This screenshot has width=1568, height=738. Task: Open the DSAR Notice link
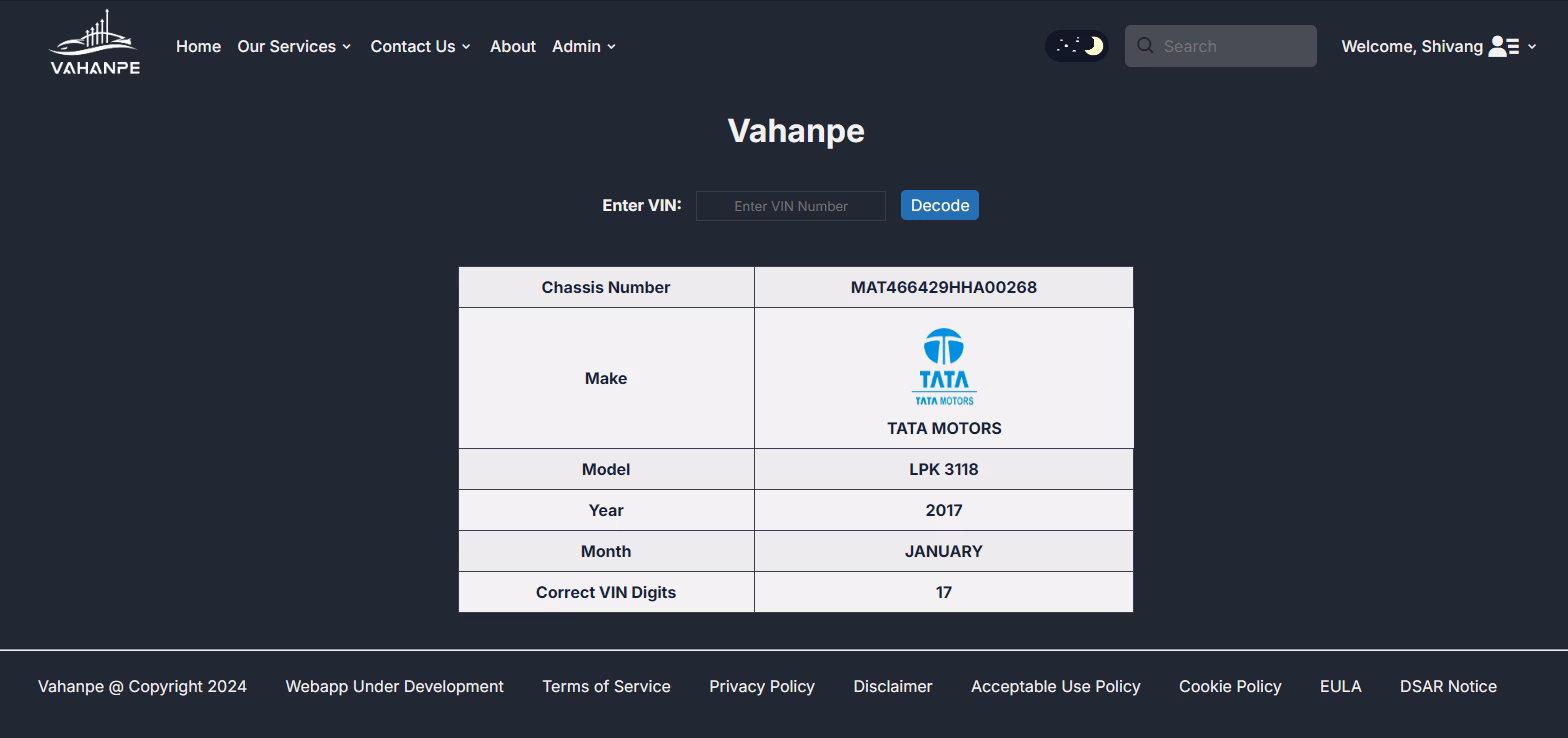1448,686
